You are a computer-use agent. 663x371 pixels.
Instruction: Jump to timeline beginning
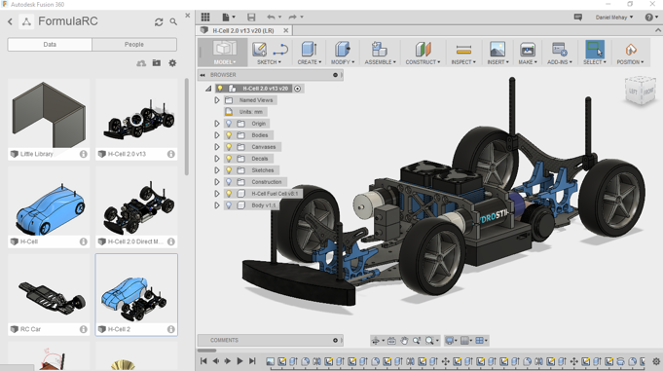tap(203, 361)
